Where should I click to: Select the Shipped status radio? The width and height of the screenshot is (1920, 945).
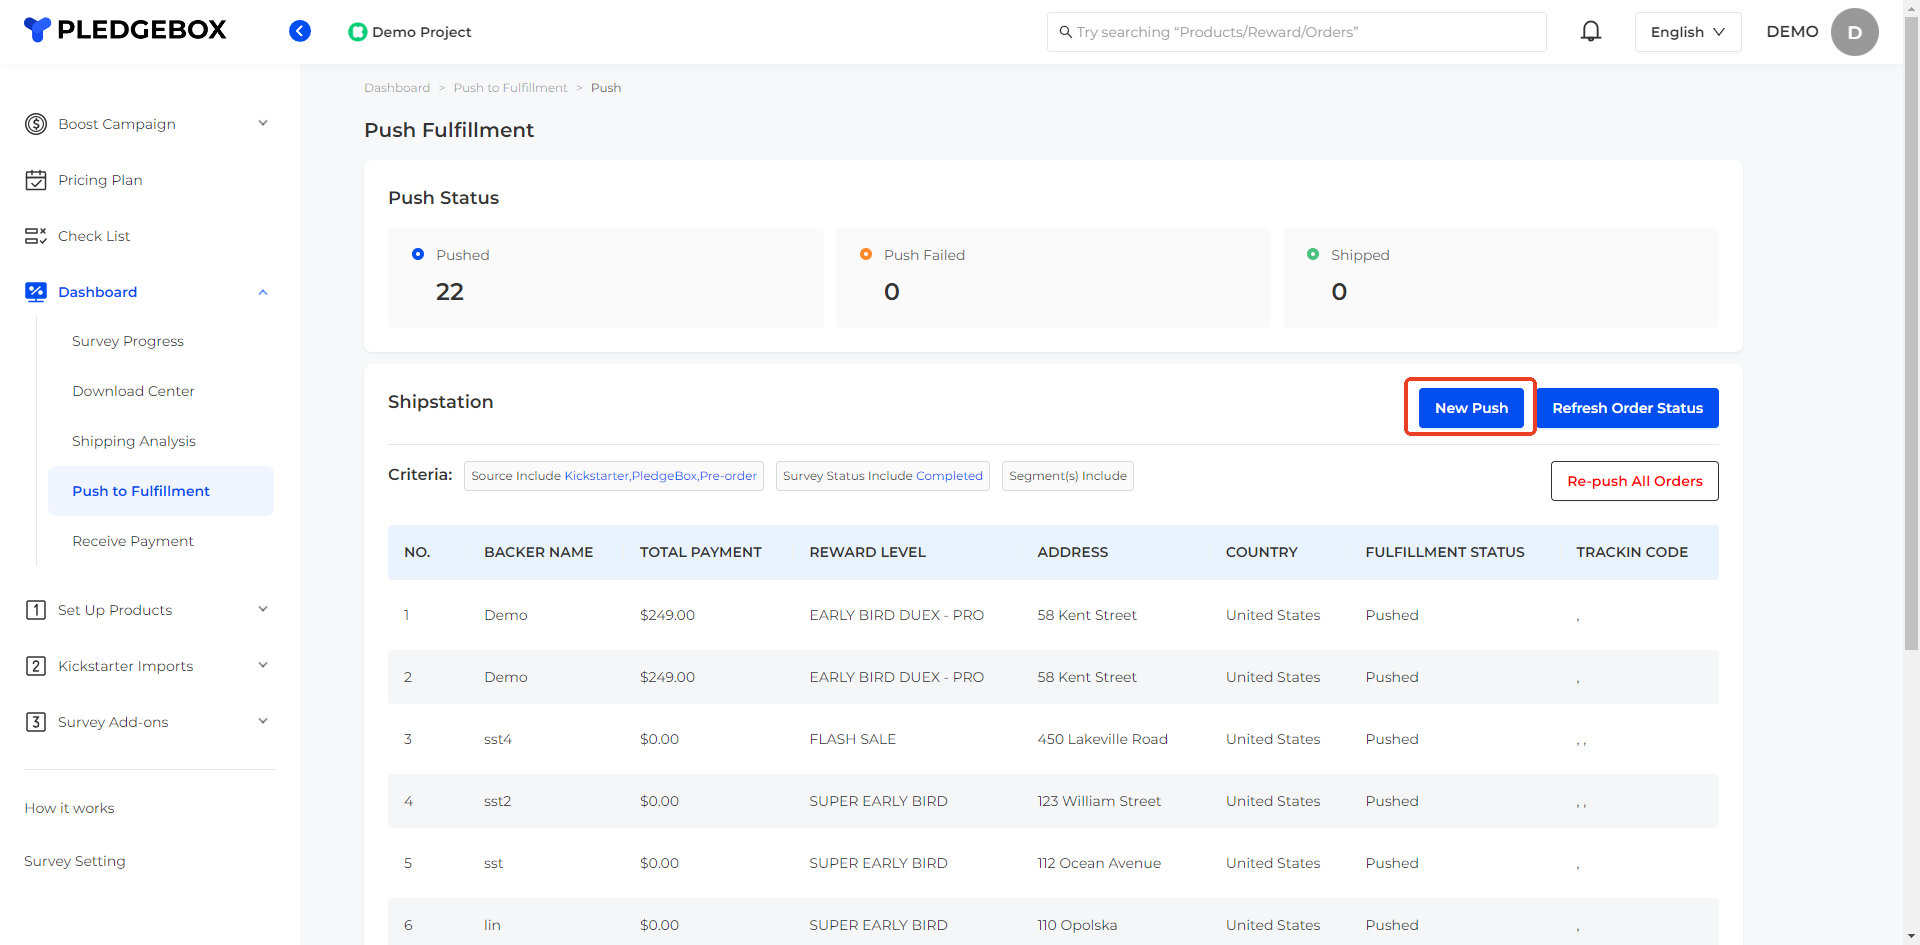[x=1313, y=254]
